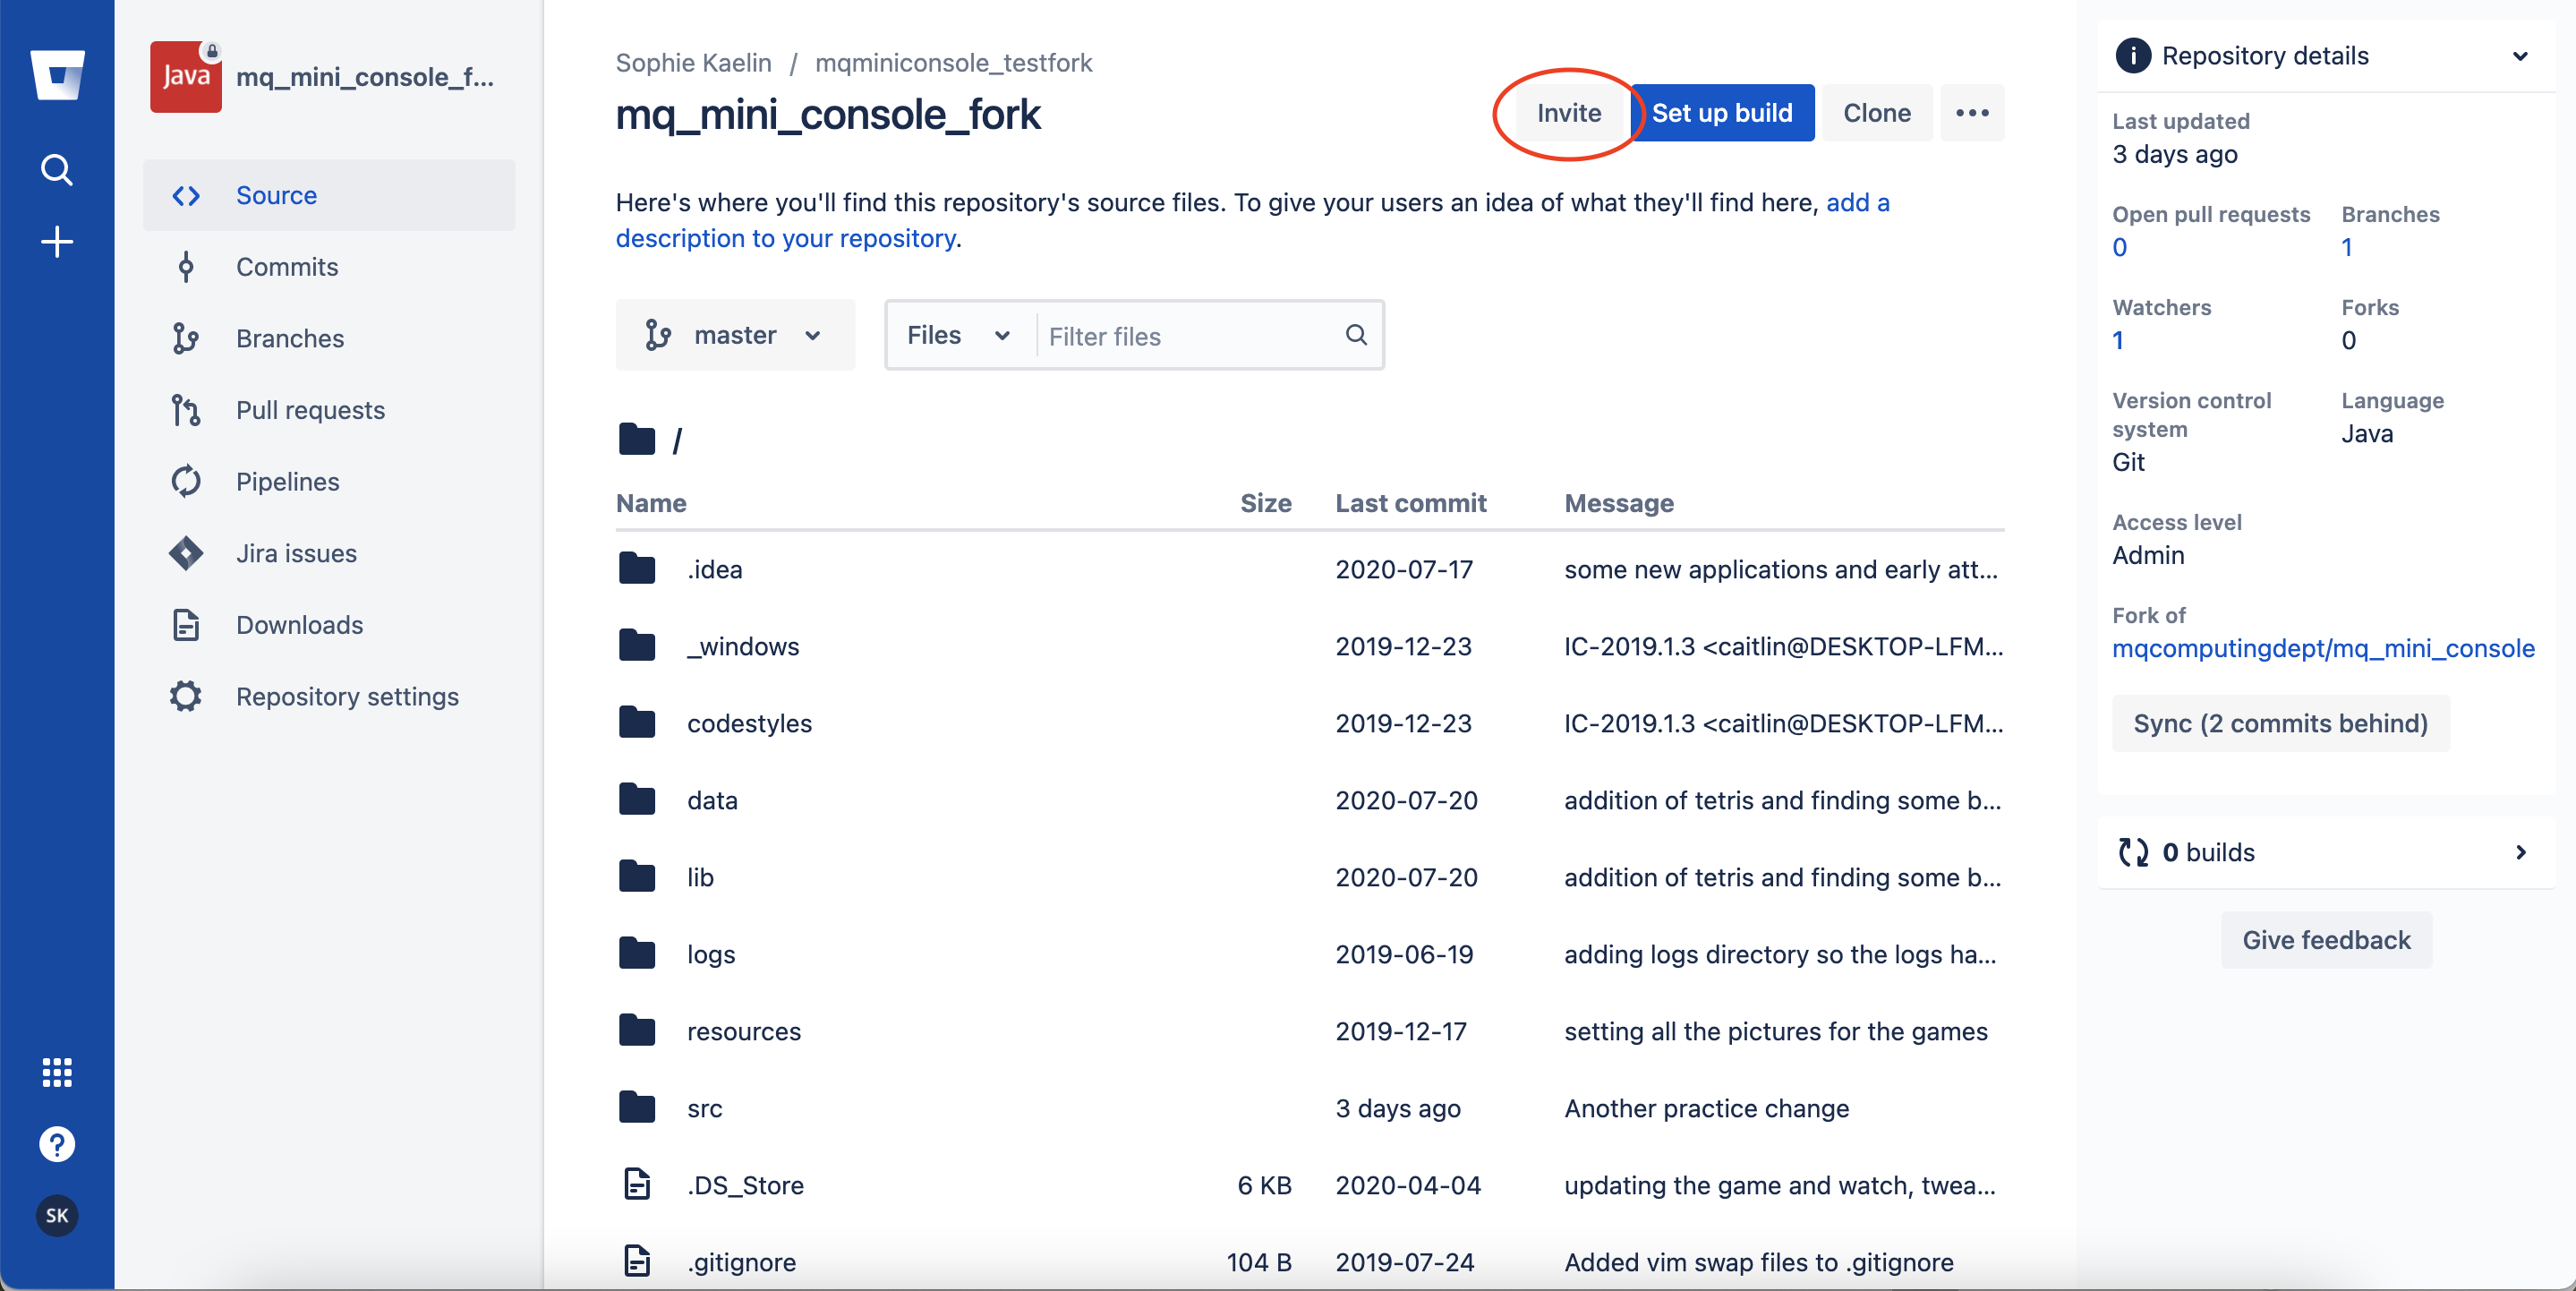This screenshot has width=2576, height=1291.
Task: Click the Downloads icon in sidebar
Action: (x=184, y=624)
